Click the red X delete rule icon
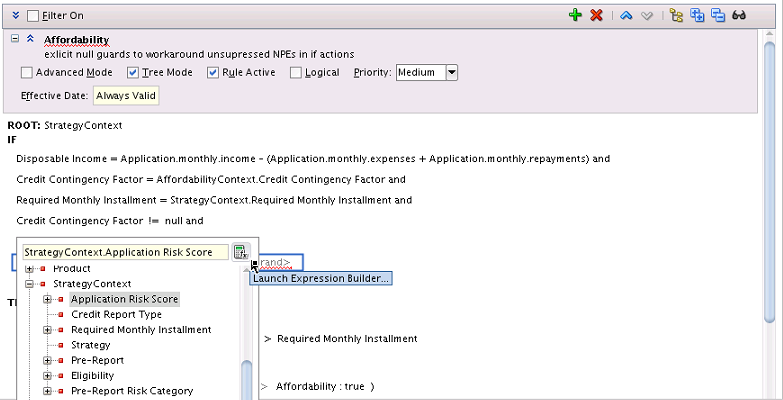 tap(596, 15)
